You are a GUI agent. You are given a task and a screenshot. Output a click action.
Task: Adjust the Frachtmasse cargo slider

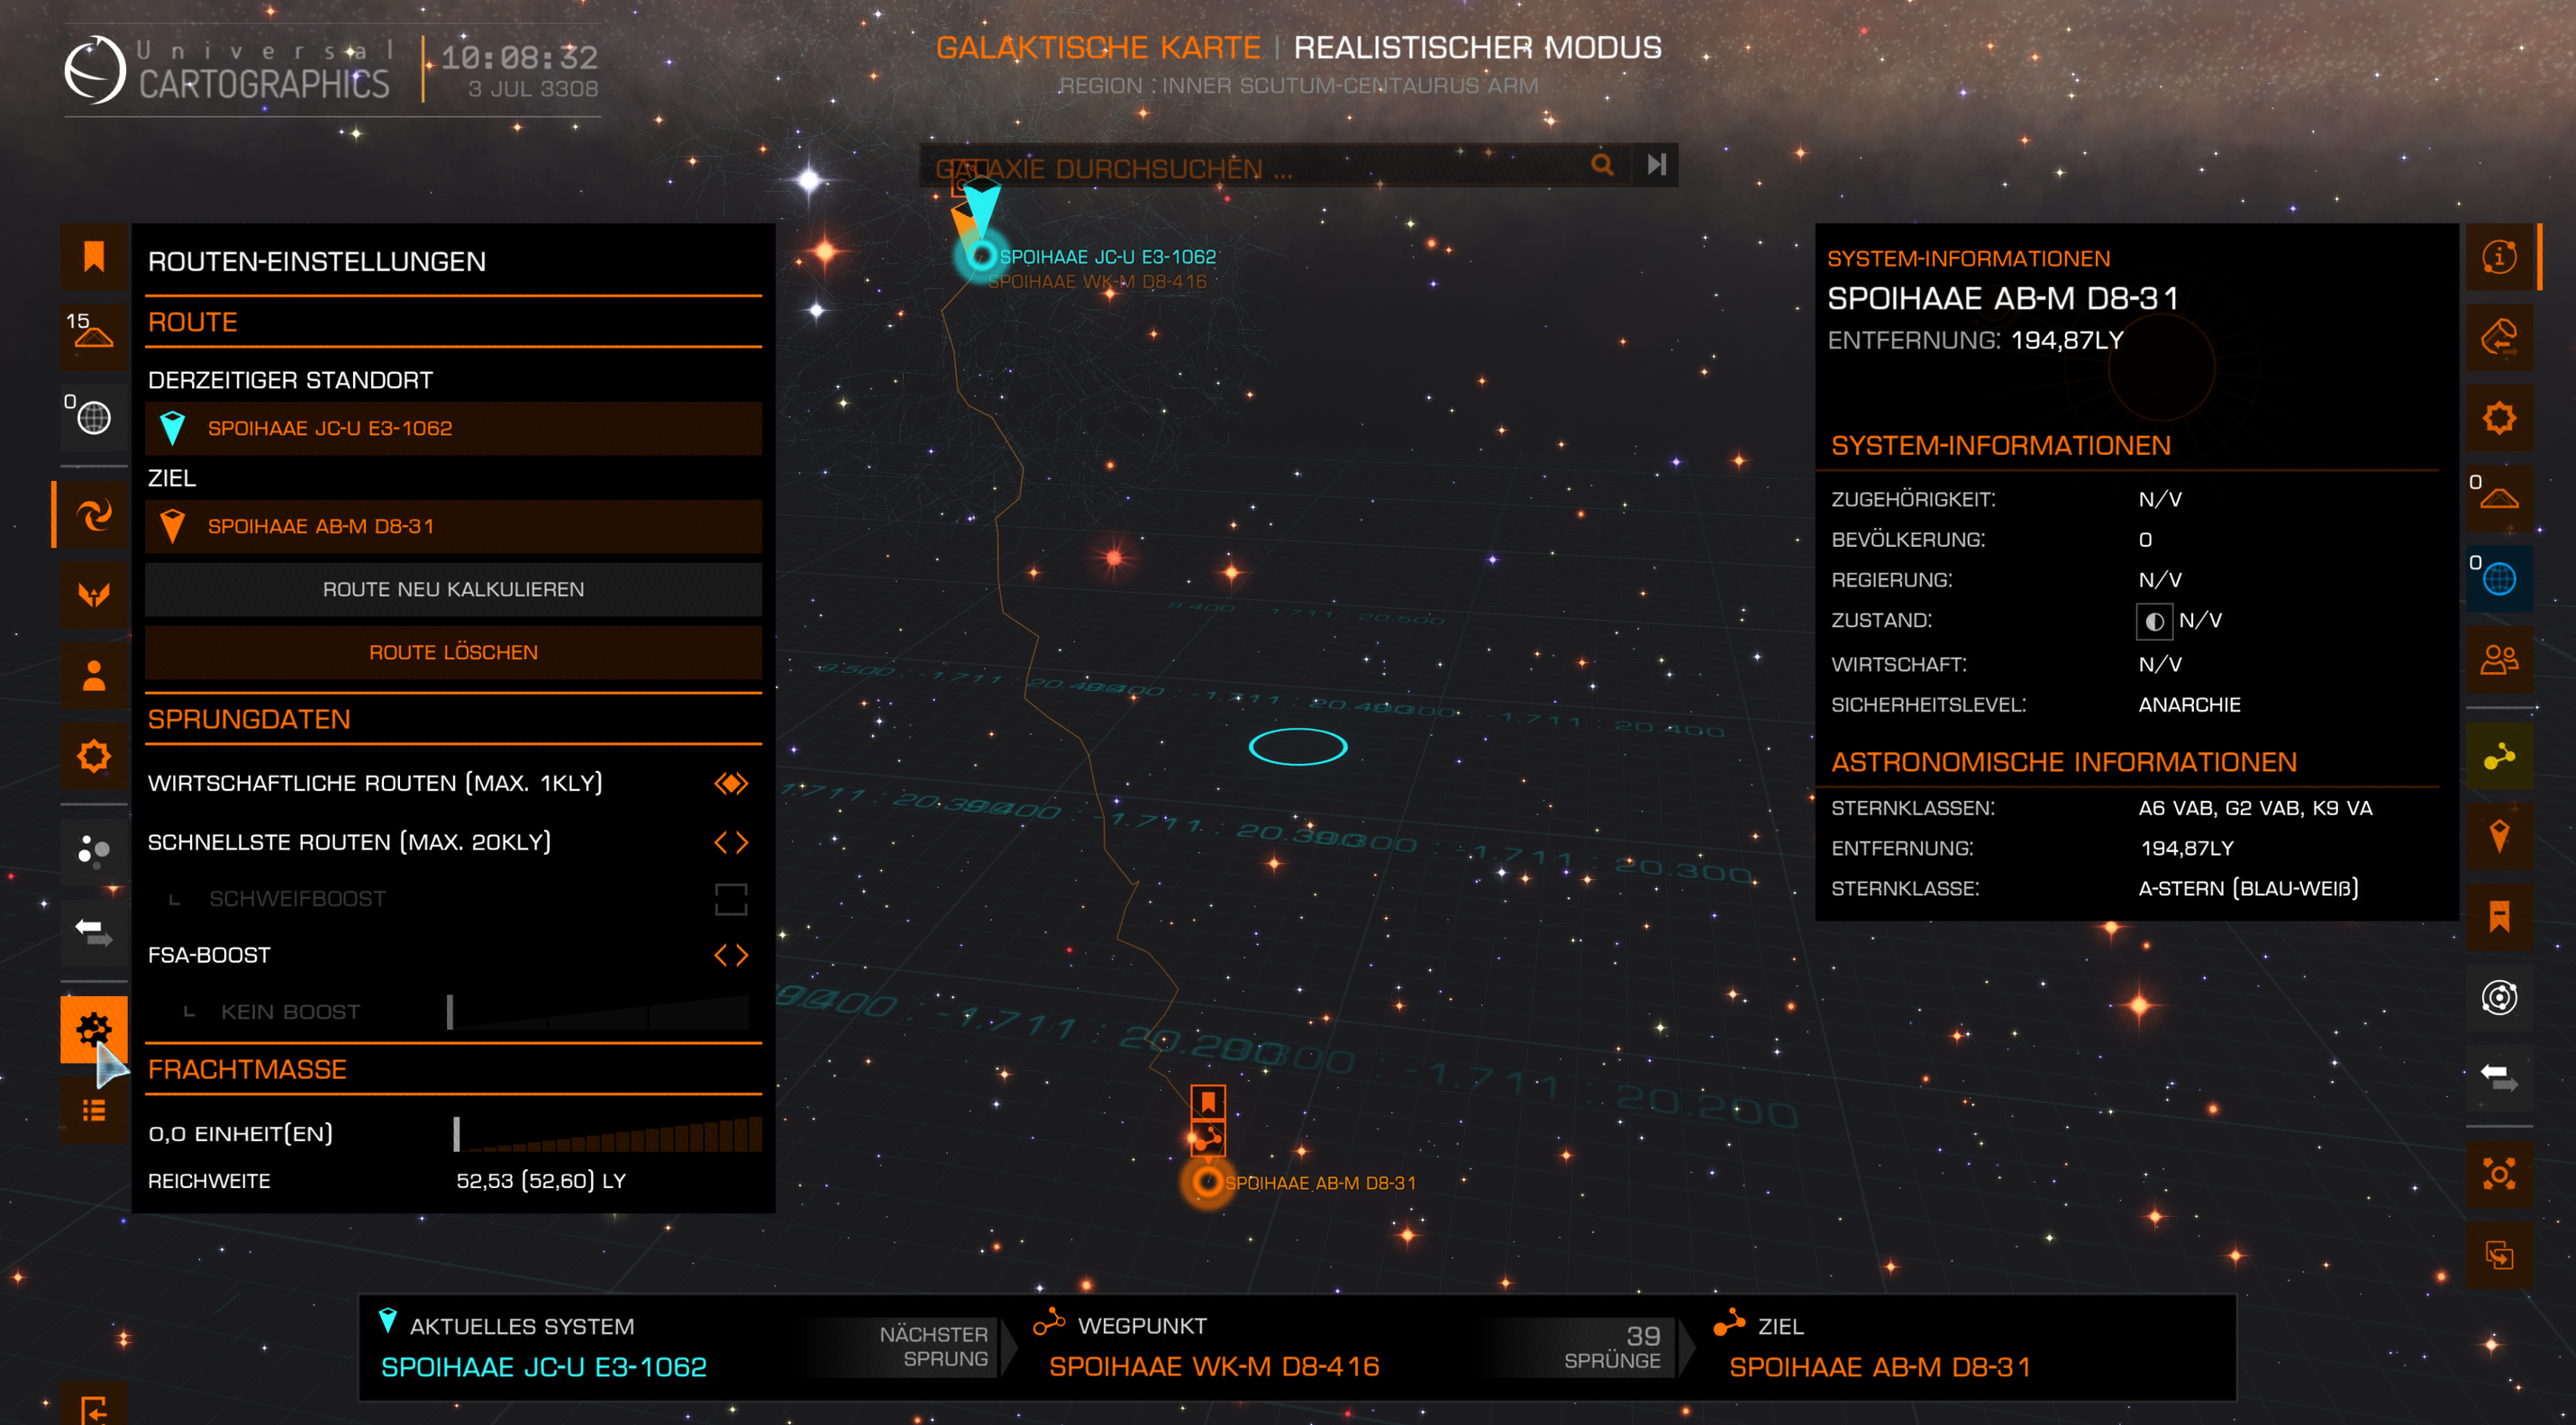pyautogui.click(x=608, y=1133)
